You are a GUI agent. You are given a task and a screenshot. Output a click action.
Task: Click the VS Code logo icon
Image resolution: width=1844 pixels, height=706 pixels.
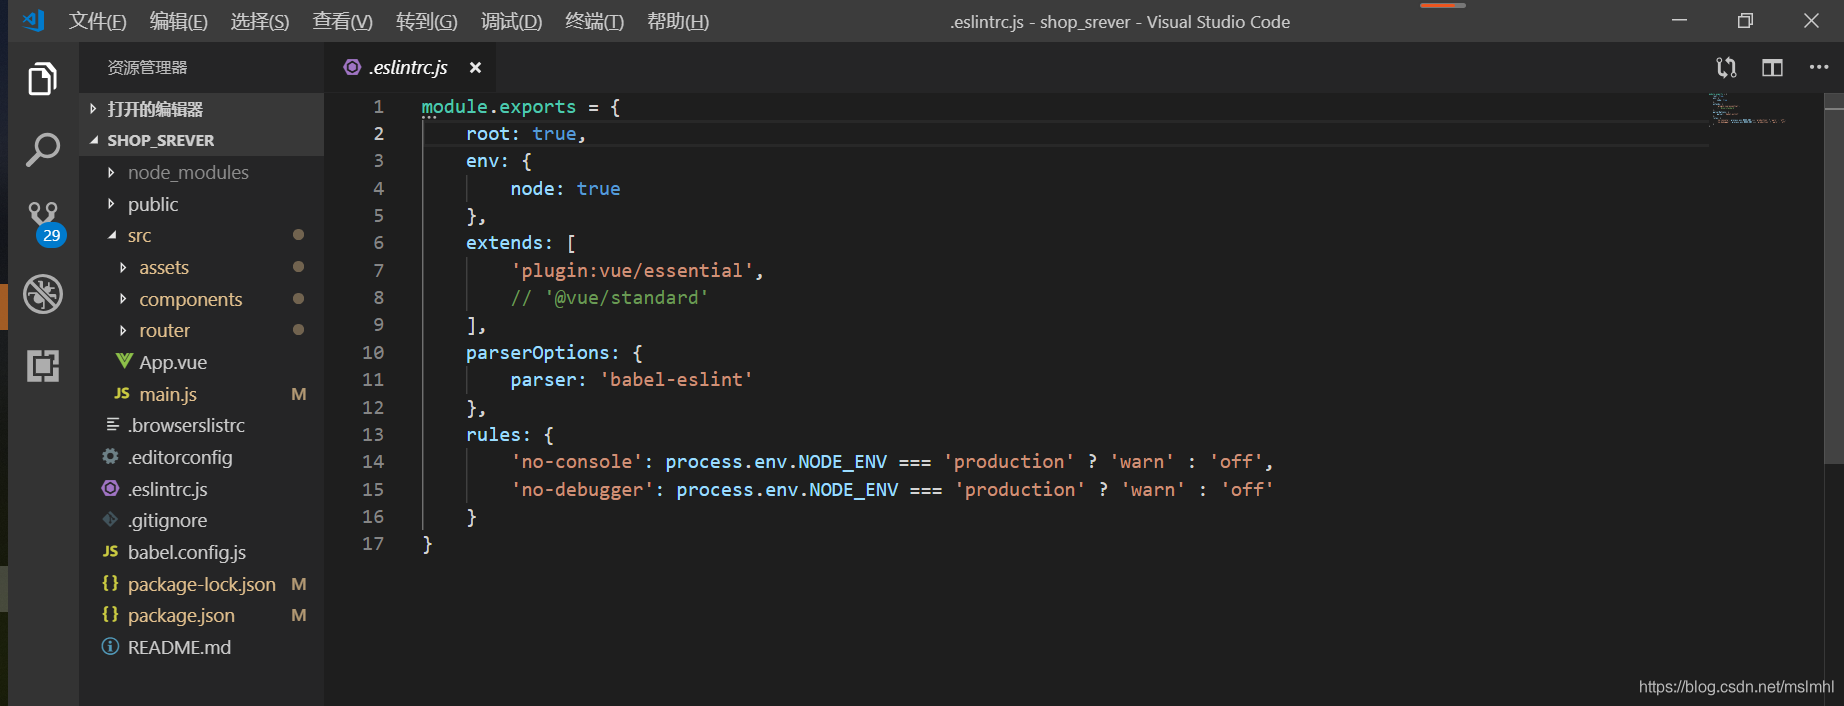[34, 21]
